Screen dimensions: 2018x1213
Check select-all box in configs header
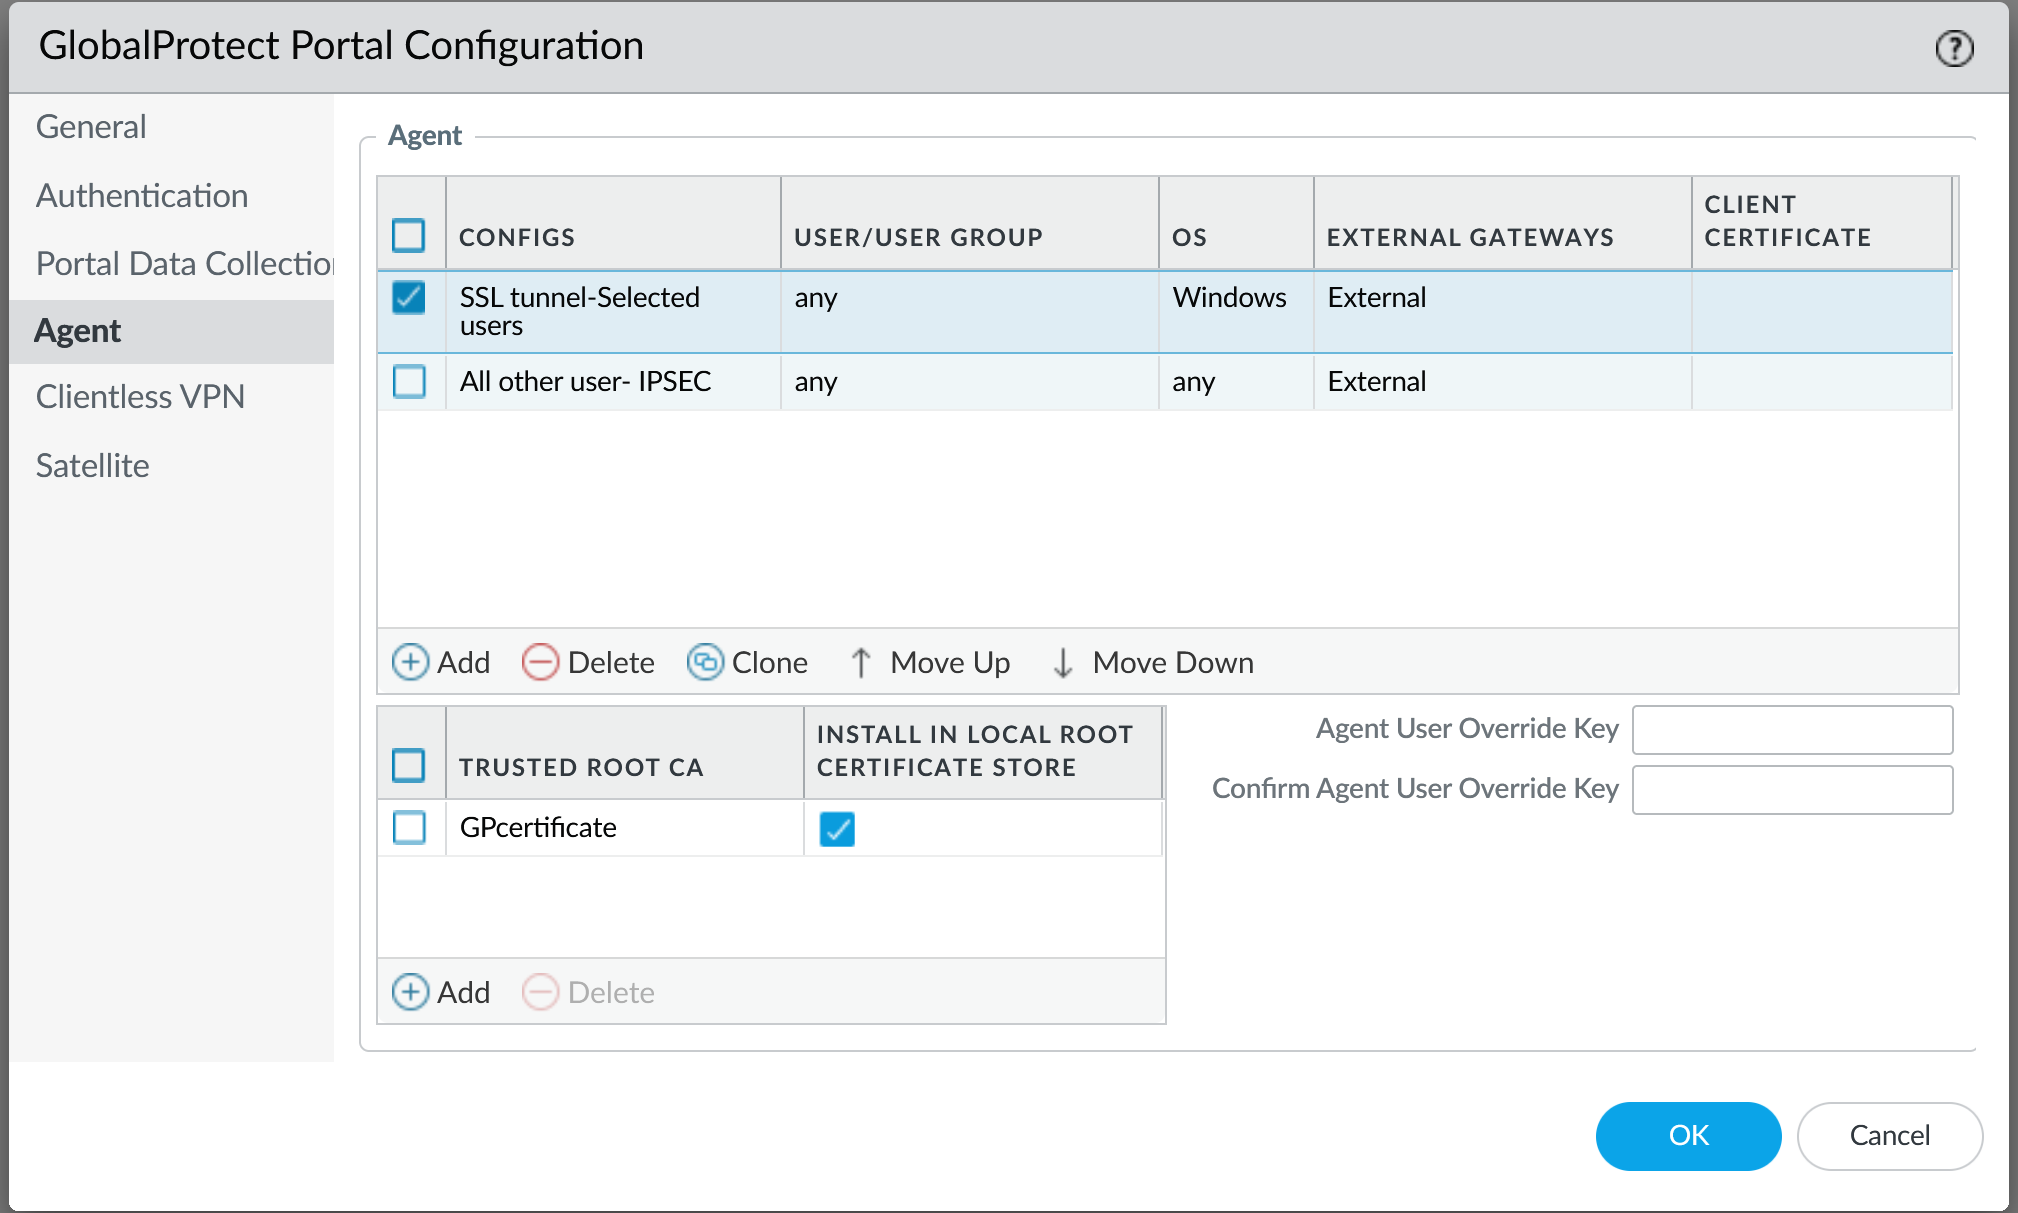point(409,236)
